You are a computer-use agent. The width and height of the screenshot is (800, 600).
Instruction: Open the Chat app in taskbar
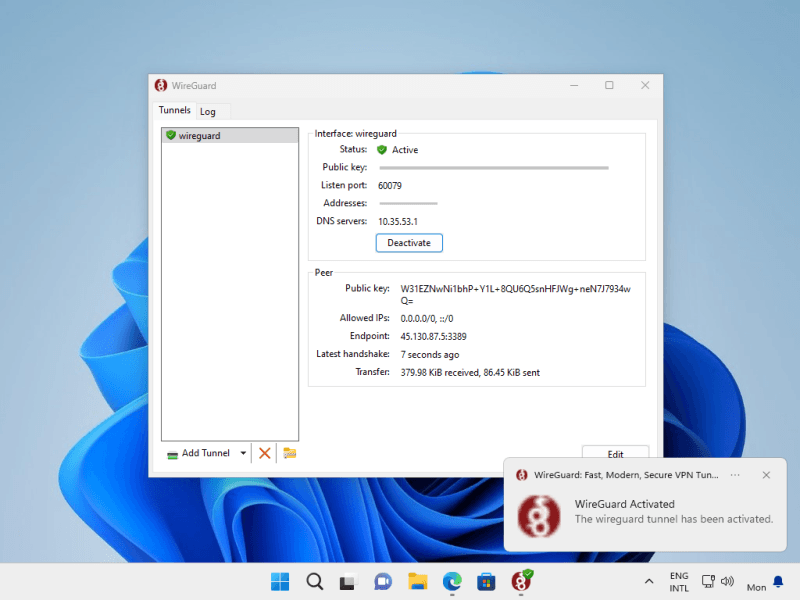(382, 581)
